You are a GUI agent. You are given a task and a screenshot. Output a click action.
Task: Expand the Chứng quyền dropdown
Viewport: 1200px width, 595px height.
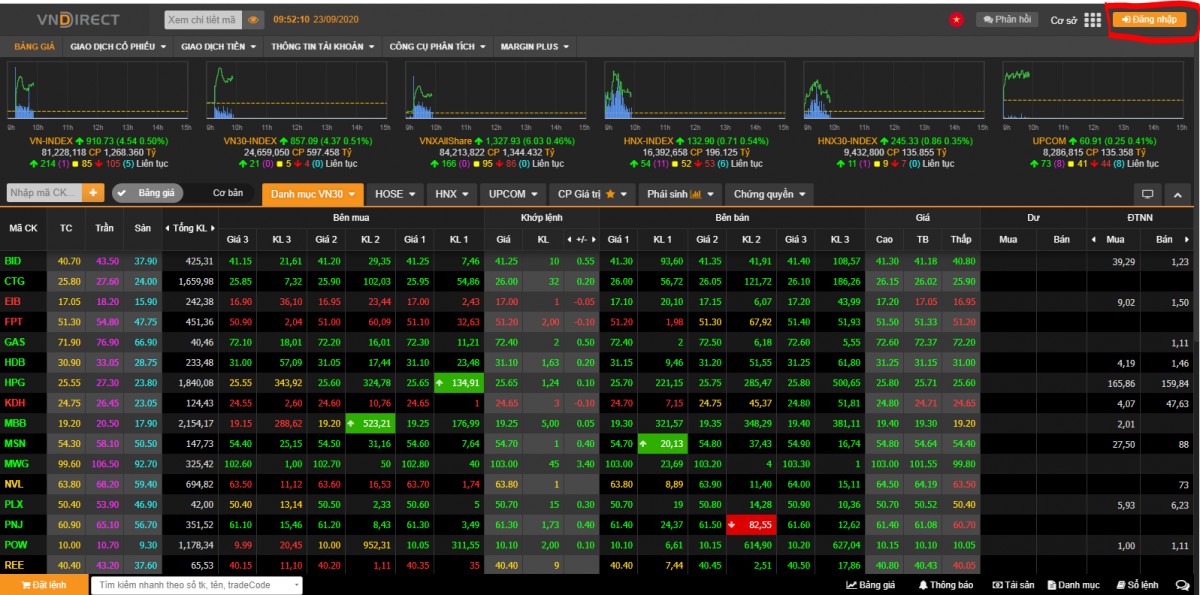pos(768,193)
